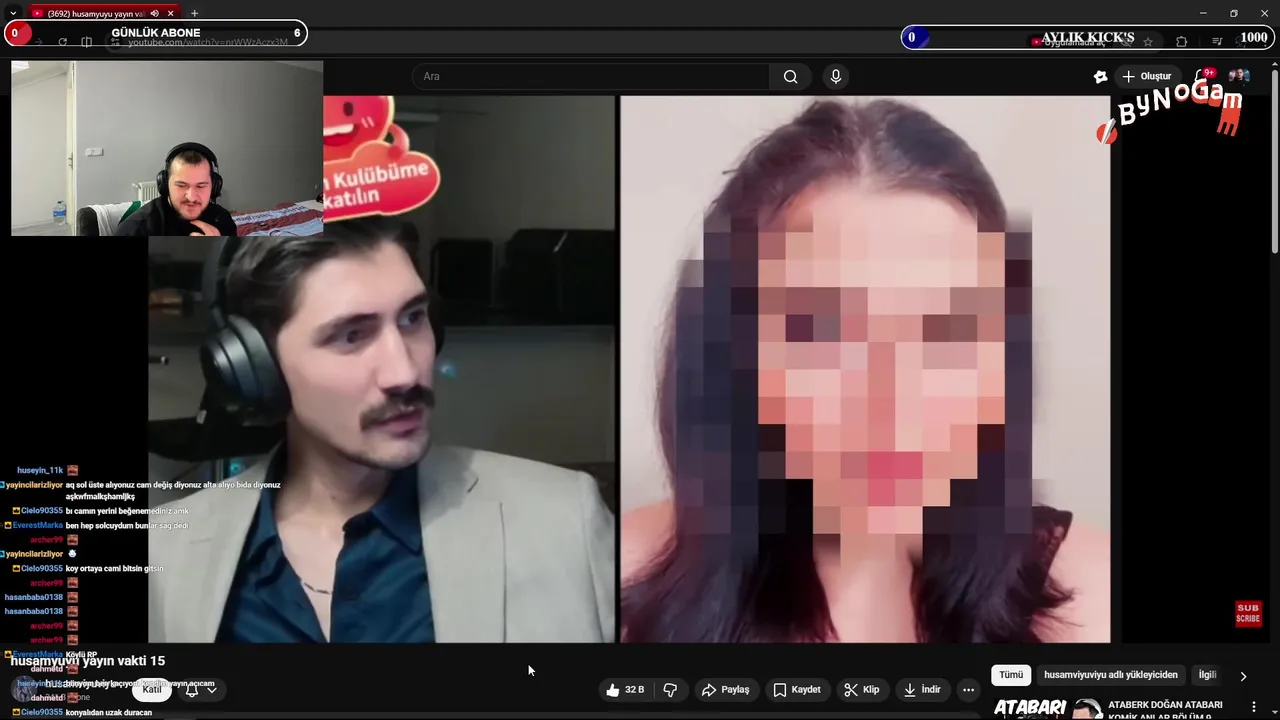
Task: Click the SUBSCRIBE watermark in video corner
Action: coord(1248,613)
